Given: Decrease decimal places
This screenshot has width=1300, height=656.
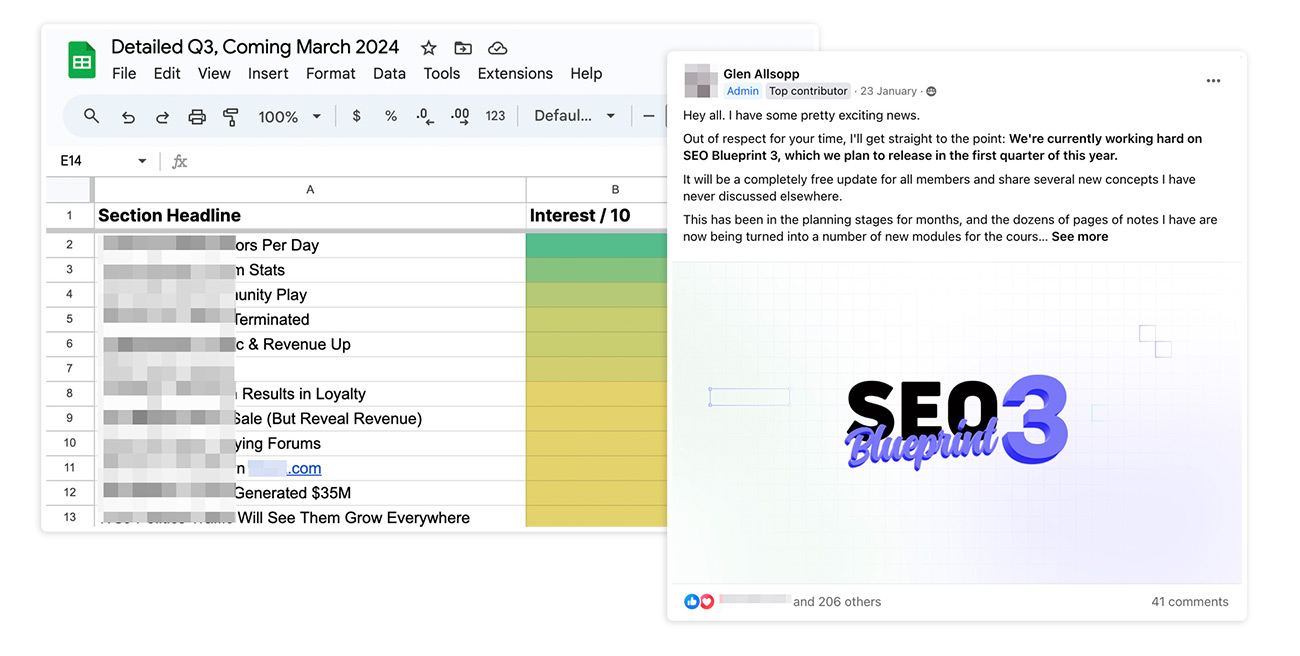Looking at the screenshot, I should pyautogui.click(x=425, y=116).
